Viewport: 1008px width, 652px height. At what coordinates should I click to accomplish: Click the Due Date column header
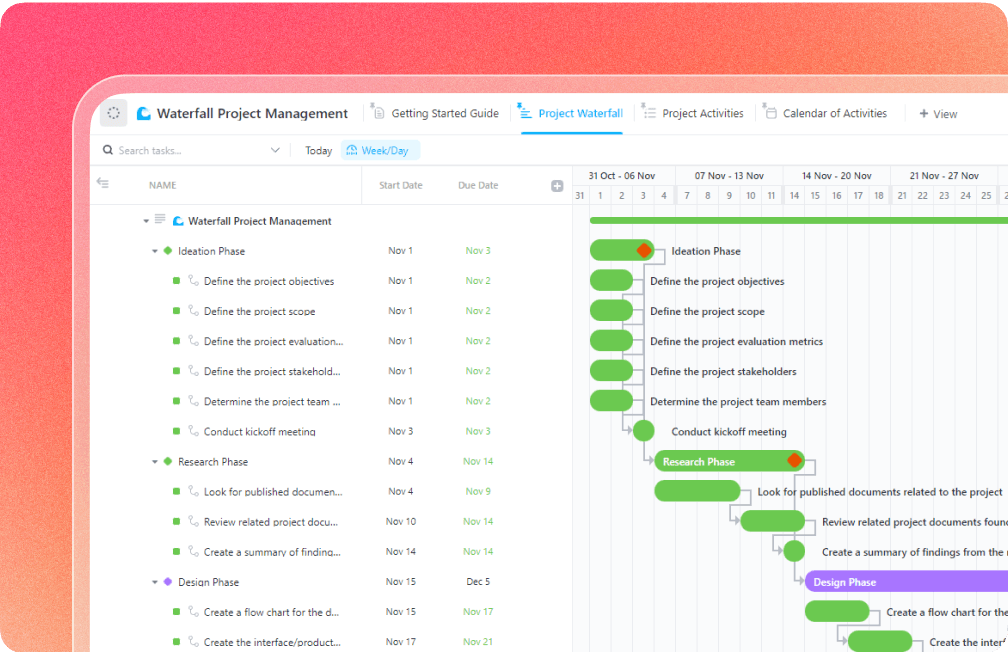(478, 185)
